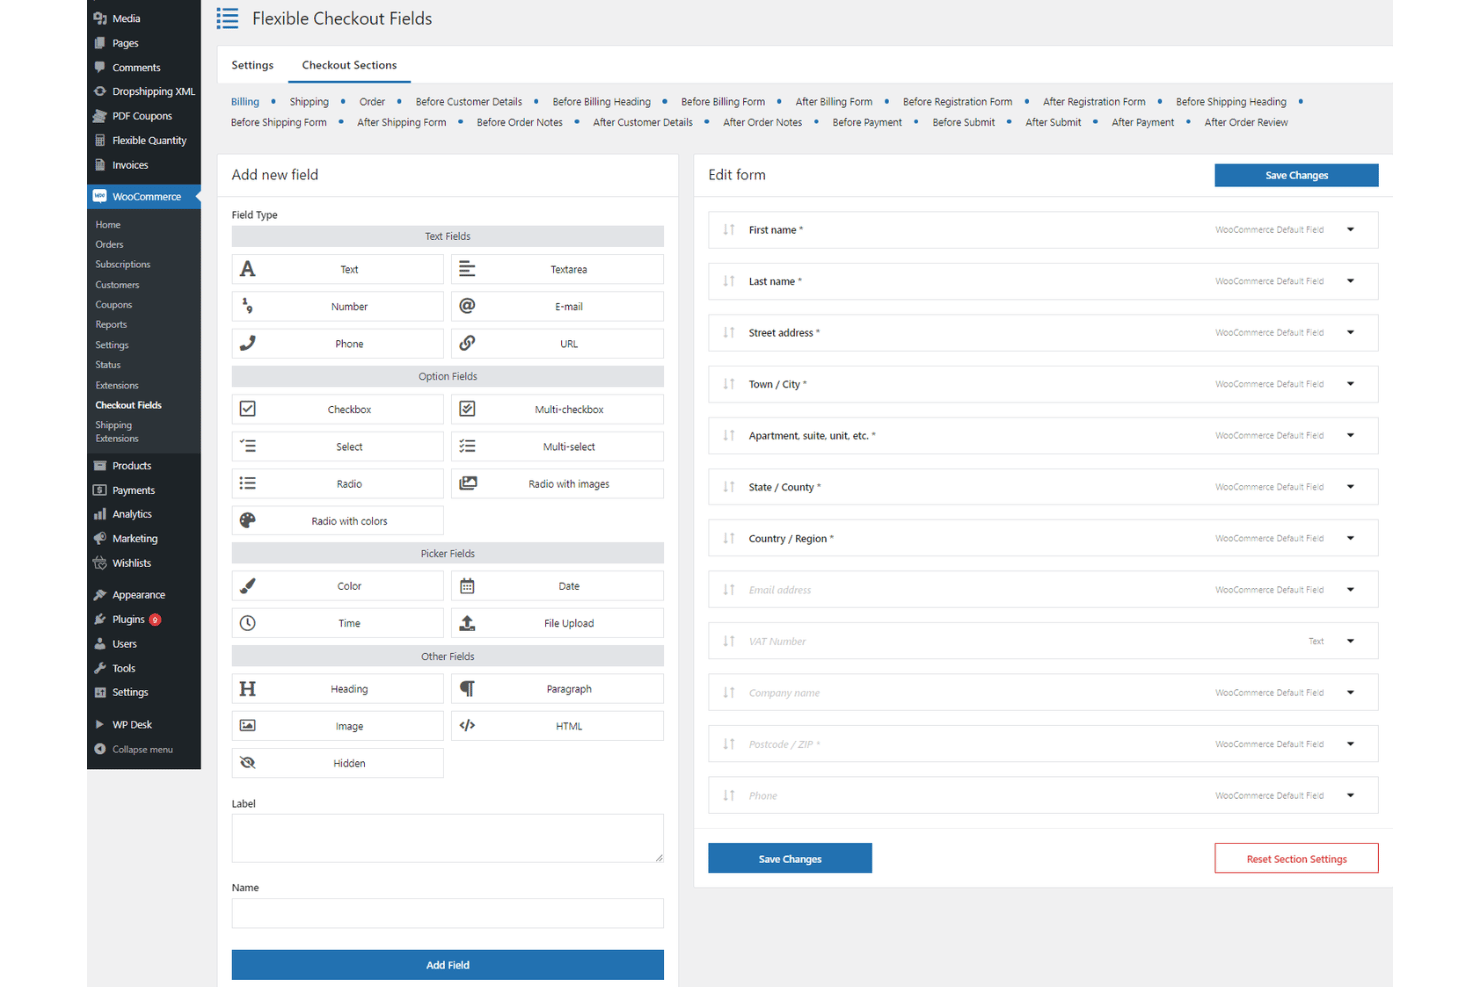The width and height of the screenshot is (1480, 987).
Task: Expand the Last name field options
Action: pyautogui.click(x=1350, y=281)
